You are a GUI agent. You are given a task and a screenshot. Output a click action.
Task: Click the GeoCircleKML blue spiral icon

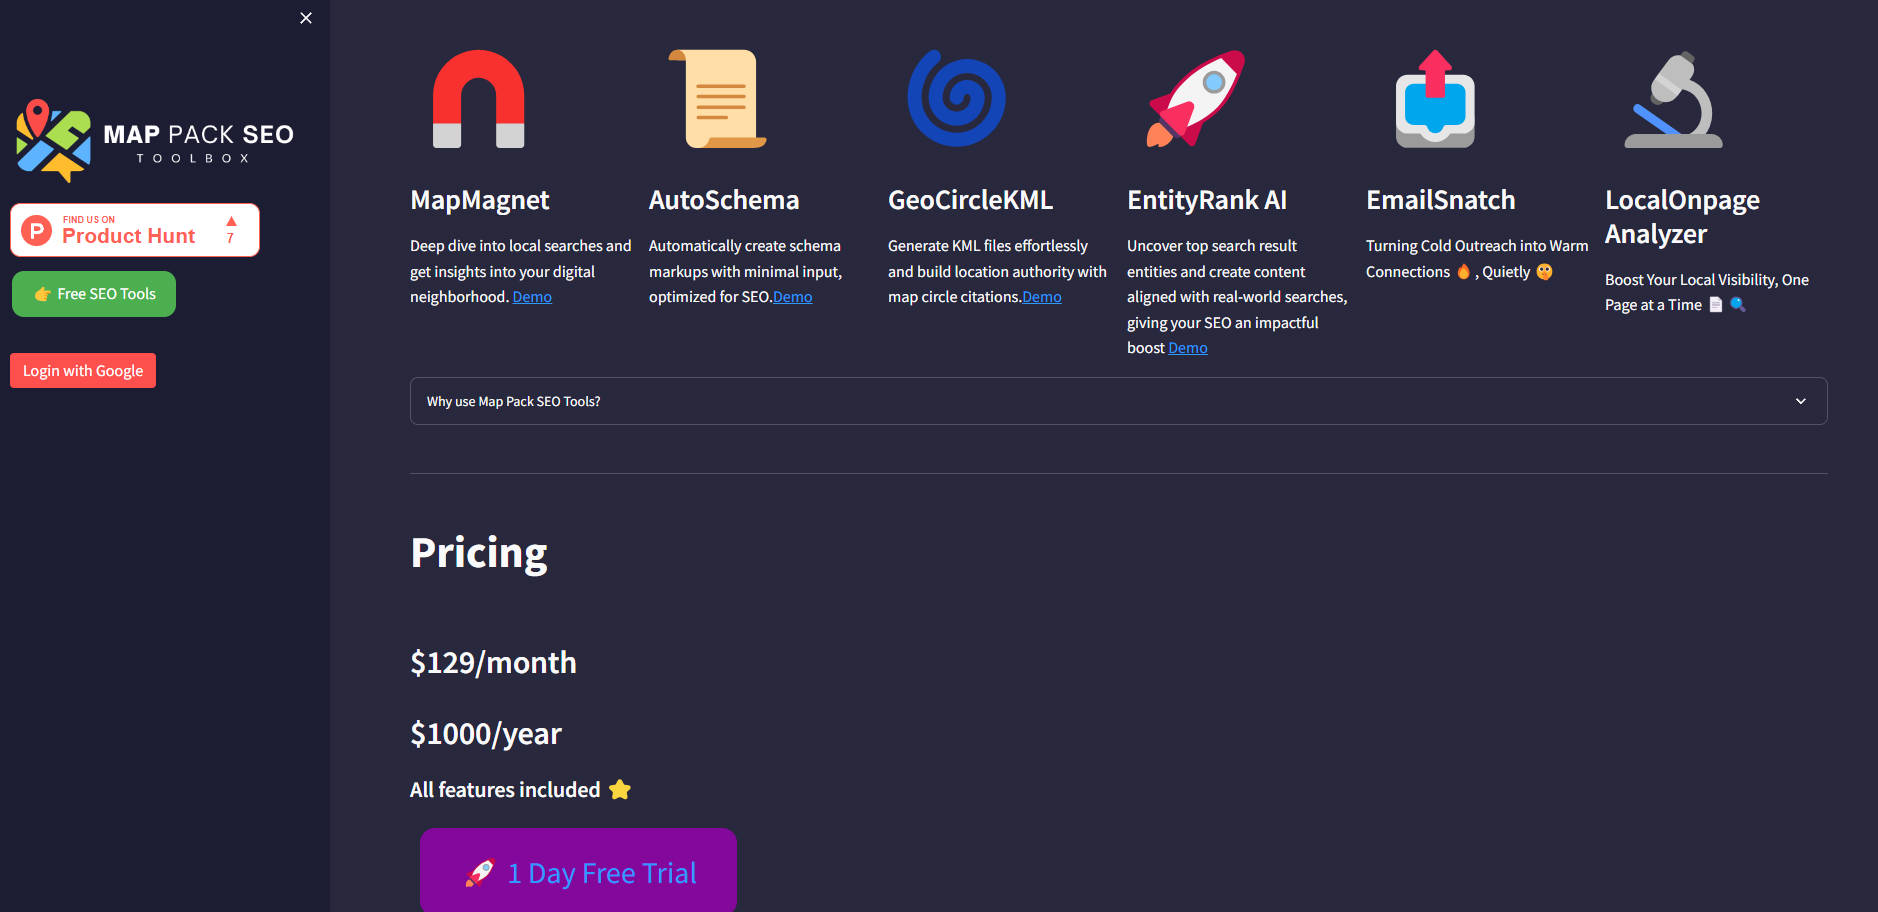point(956,99)
